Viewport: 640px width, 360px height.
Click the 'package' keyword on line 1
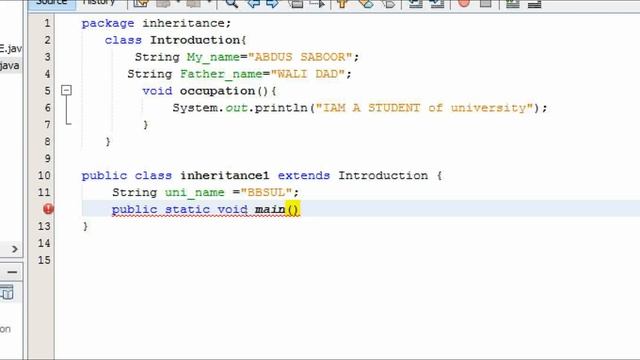108,24
